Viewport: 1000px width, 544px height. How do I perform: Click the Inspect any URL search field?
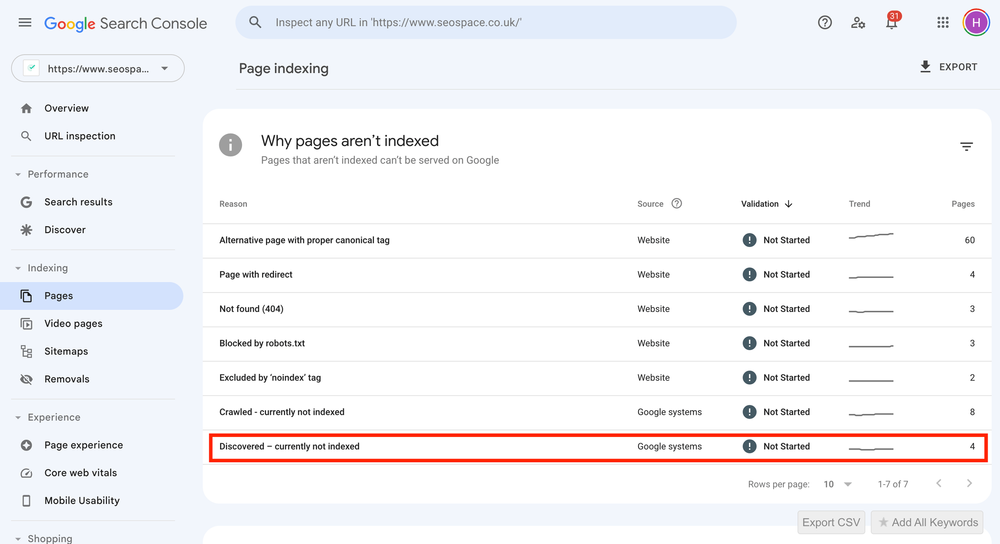point(486,22)
